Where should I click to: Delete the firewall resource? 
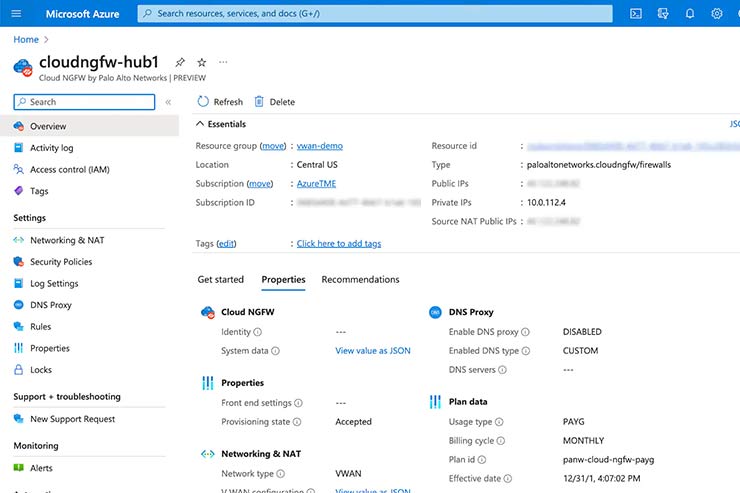tap(275, 102)
